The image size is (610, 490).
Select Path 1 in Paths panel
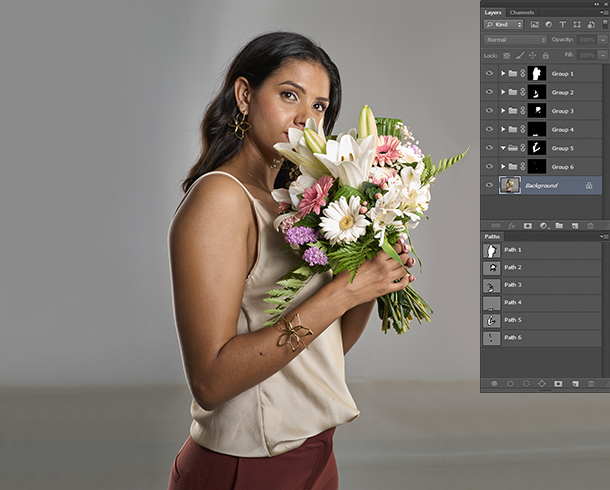click(x=542, y=250)
